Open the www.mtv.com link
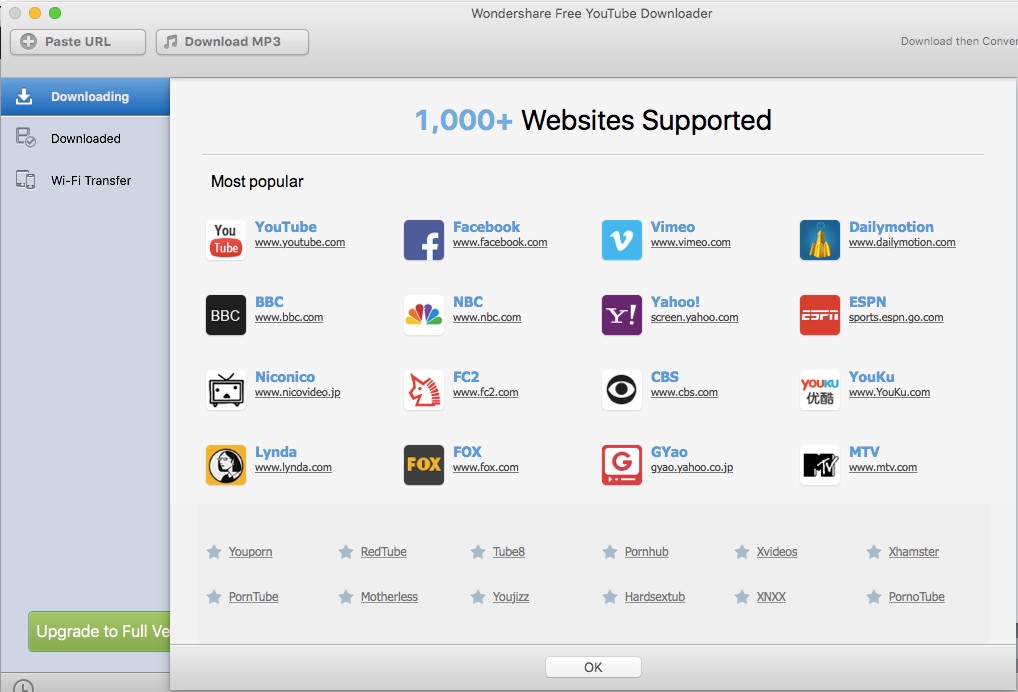This screenshot has height=692, width=1018. tap(883, 467)
